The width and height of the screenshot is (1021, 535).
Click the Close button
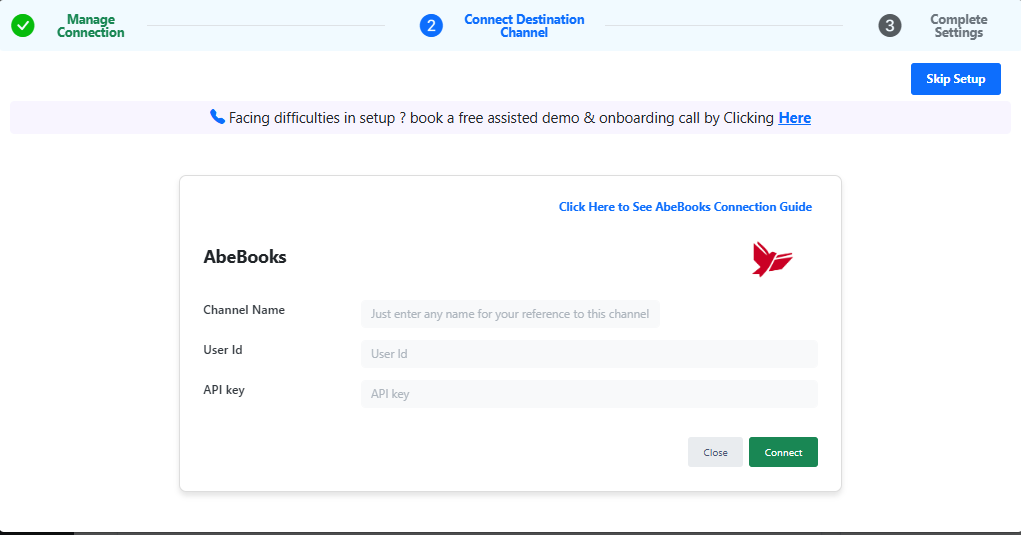click(x=715, y=452)
